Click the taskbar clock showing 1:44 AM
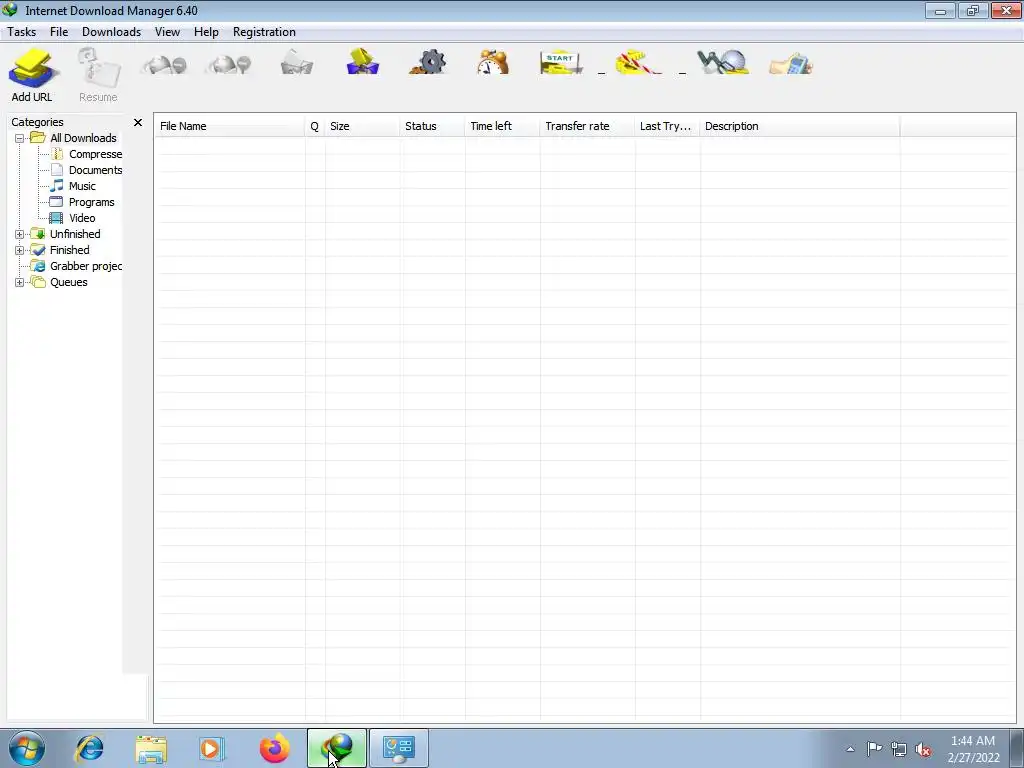This screenshot has width=1024, height=768. click(973, 749)
